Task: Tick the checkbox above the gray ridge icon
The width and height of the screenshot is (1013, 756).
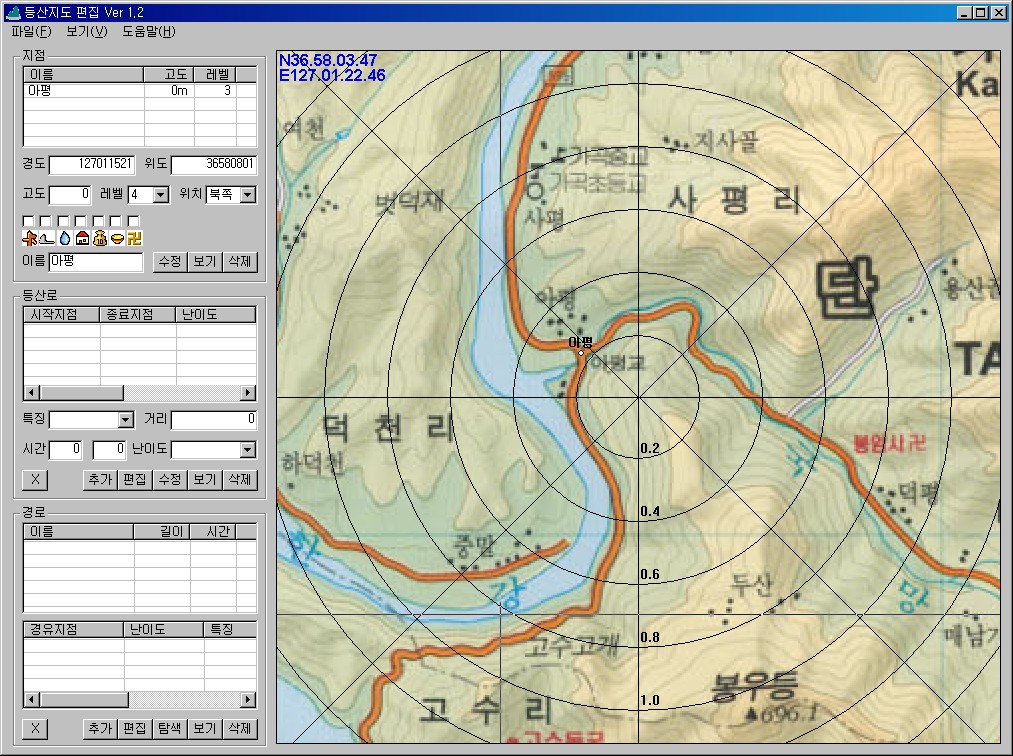Action: [x=45, y=221]
